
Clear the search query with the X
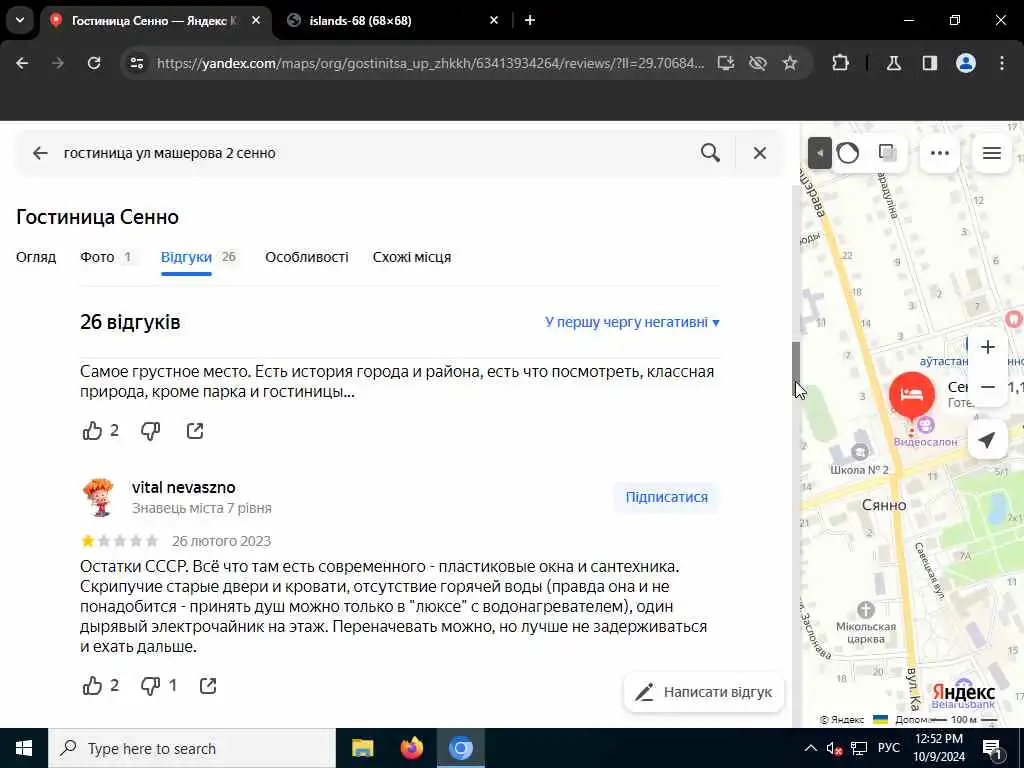[760, 153]
